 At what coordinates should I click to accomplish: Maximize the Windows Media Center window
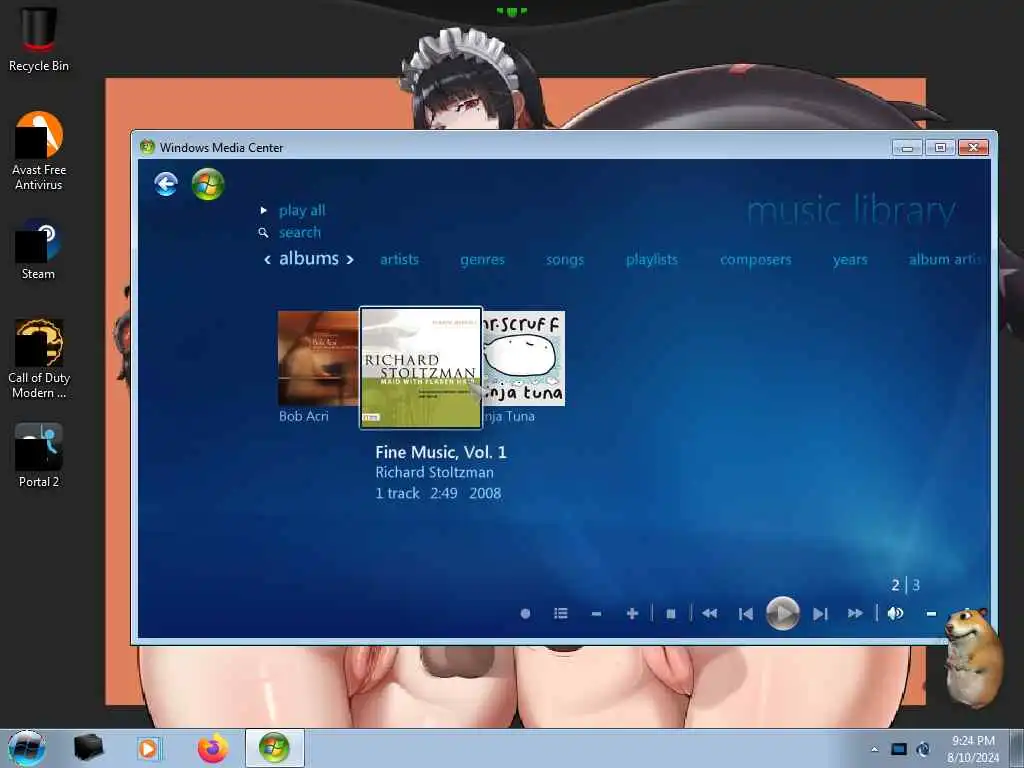tap(940, 148)
